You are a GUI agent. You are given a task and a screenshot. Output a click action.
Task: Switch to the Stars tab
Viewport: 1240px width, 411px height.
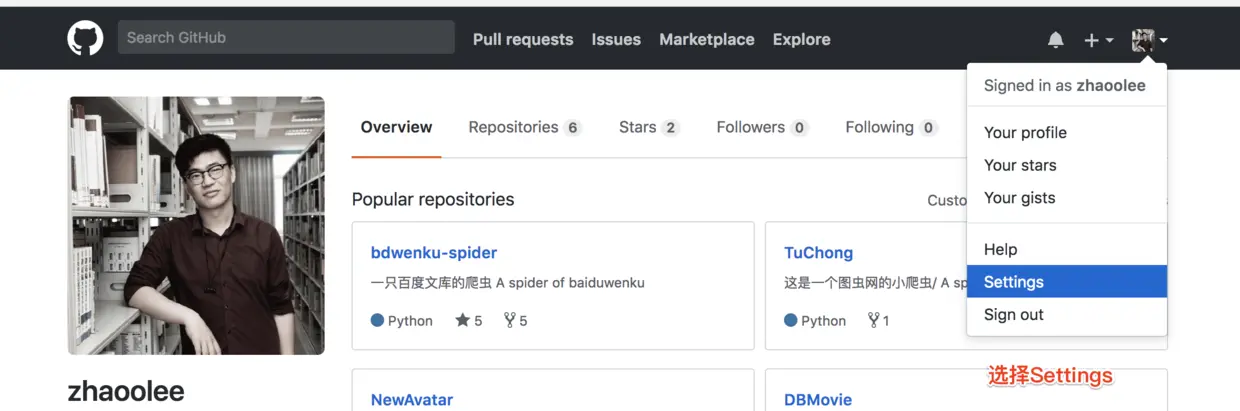point(649,127)
